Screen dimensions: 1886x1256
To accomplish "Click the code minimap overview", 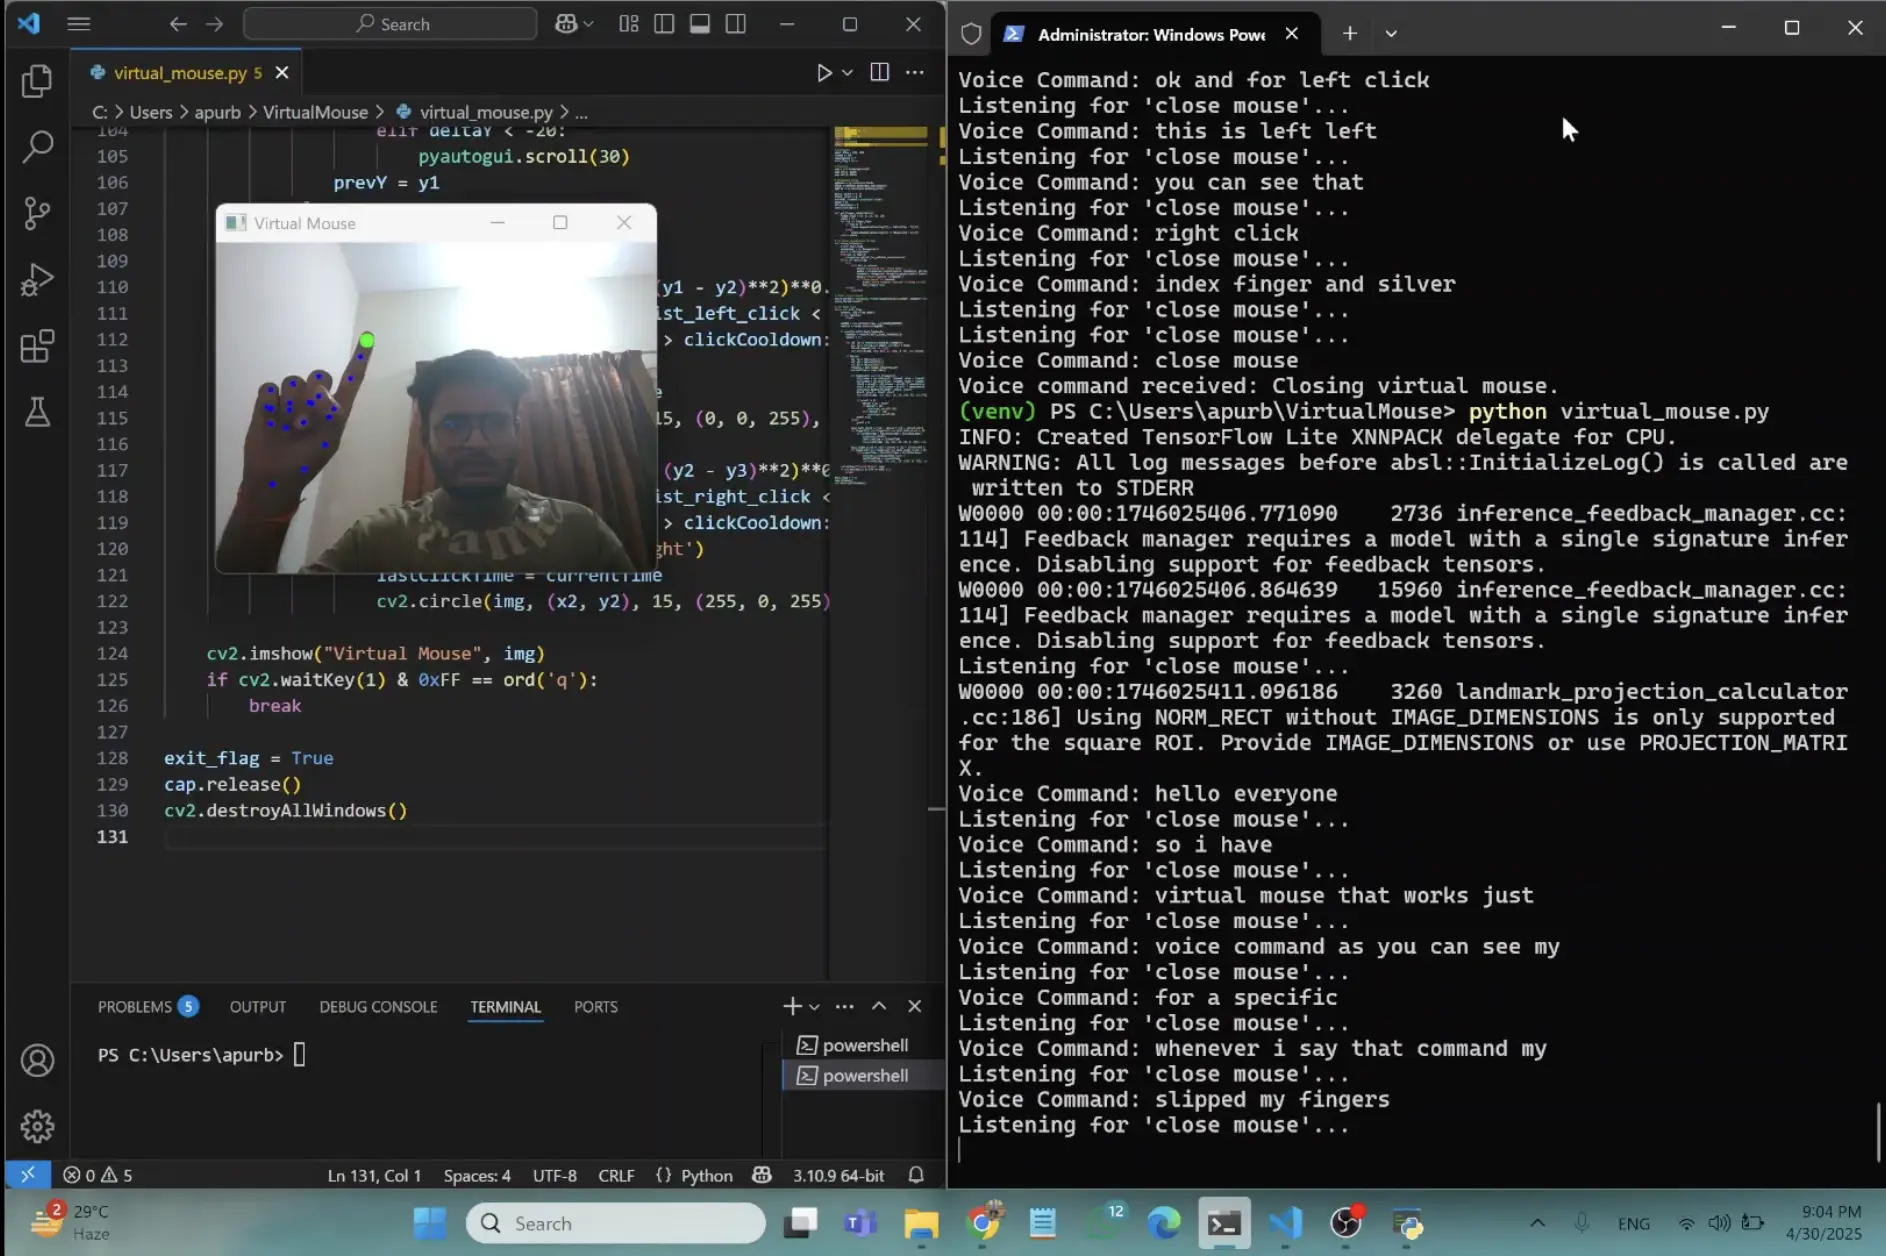I will point(880,300).
